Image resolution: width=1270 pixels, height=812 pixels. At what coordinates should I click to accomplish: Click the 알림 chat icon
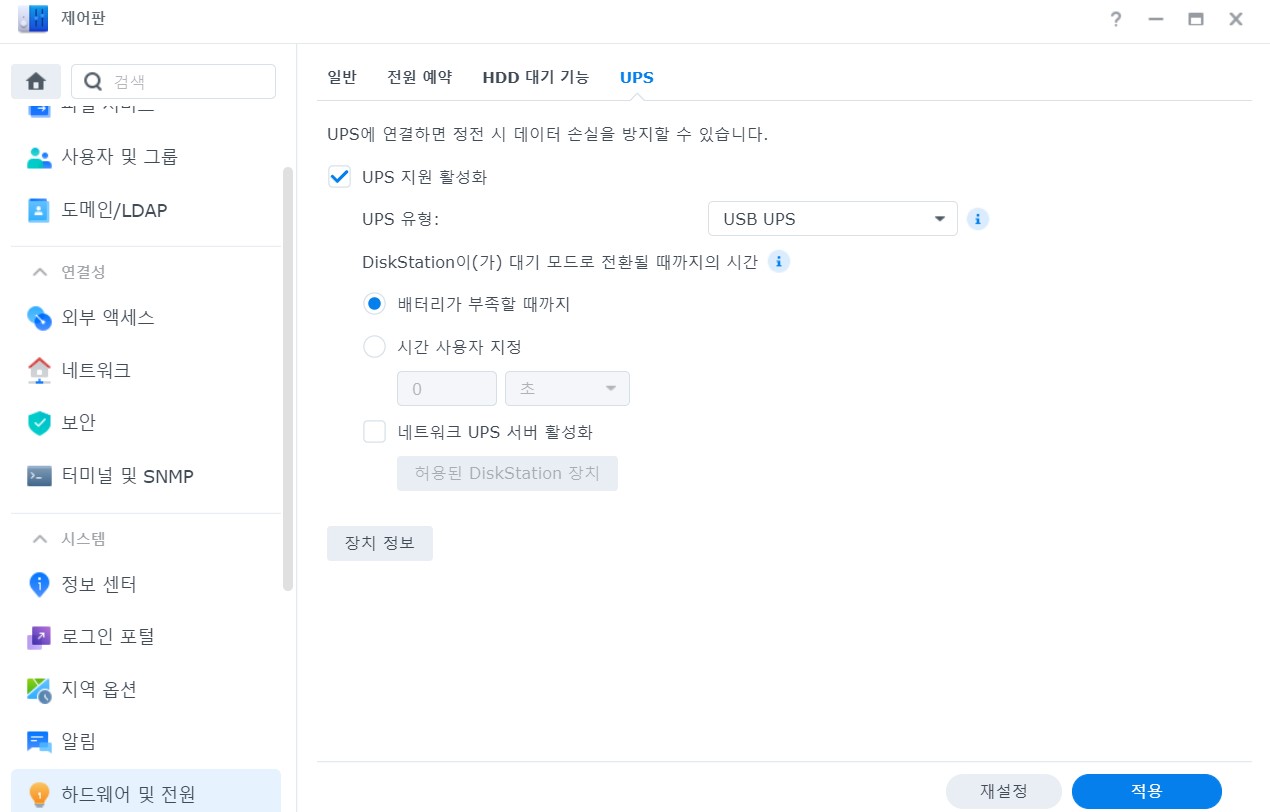[x=39, y=742]
